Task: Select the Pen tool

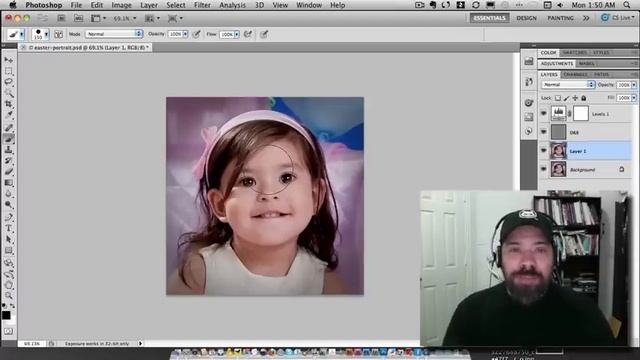Action: (9, 217)
